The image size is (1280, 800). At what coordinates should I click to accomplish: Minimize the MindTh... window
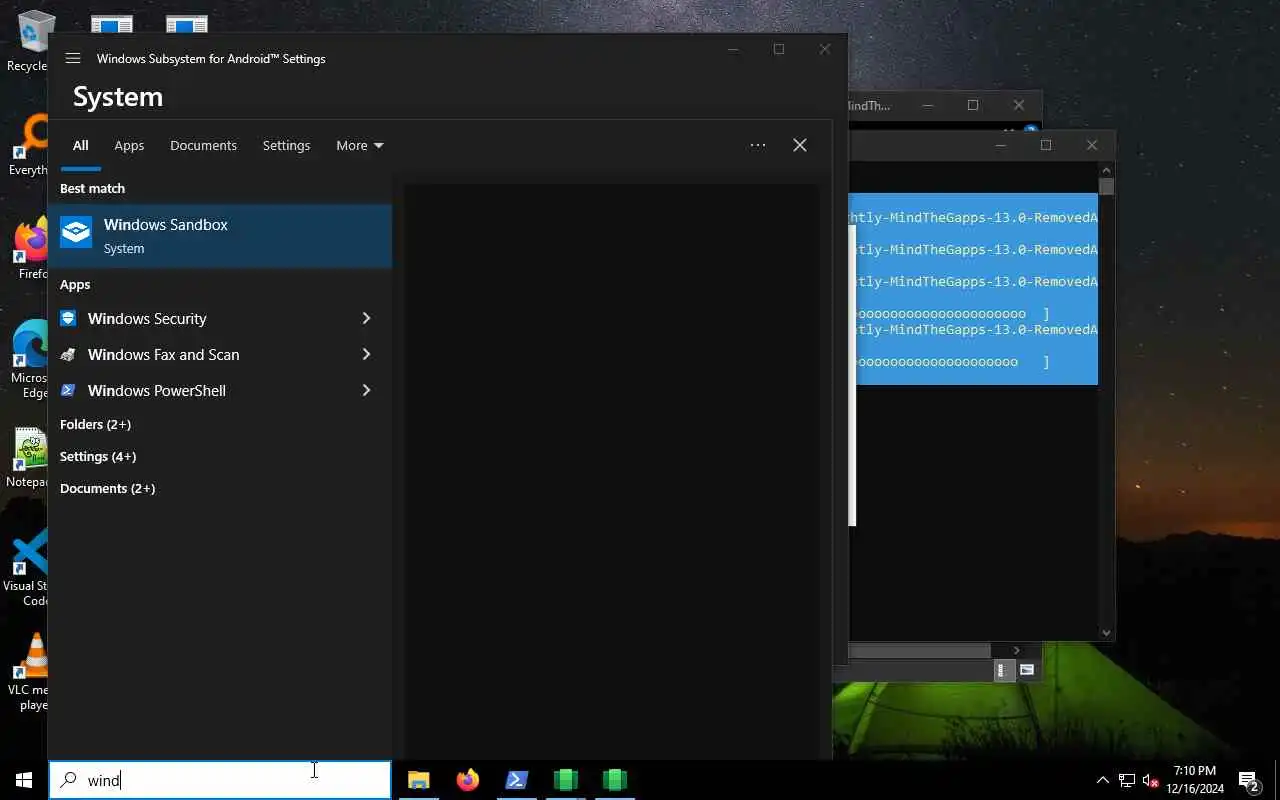927,105
